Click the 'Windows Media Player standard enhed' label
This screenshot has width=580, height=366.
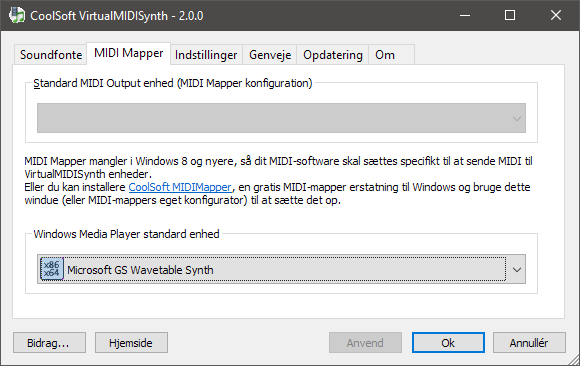pyautogui.click(x=126, y=234)
